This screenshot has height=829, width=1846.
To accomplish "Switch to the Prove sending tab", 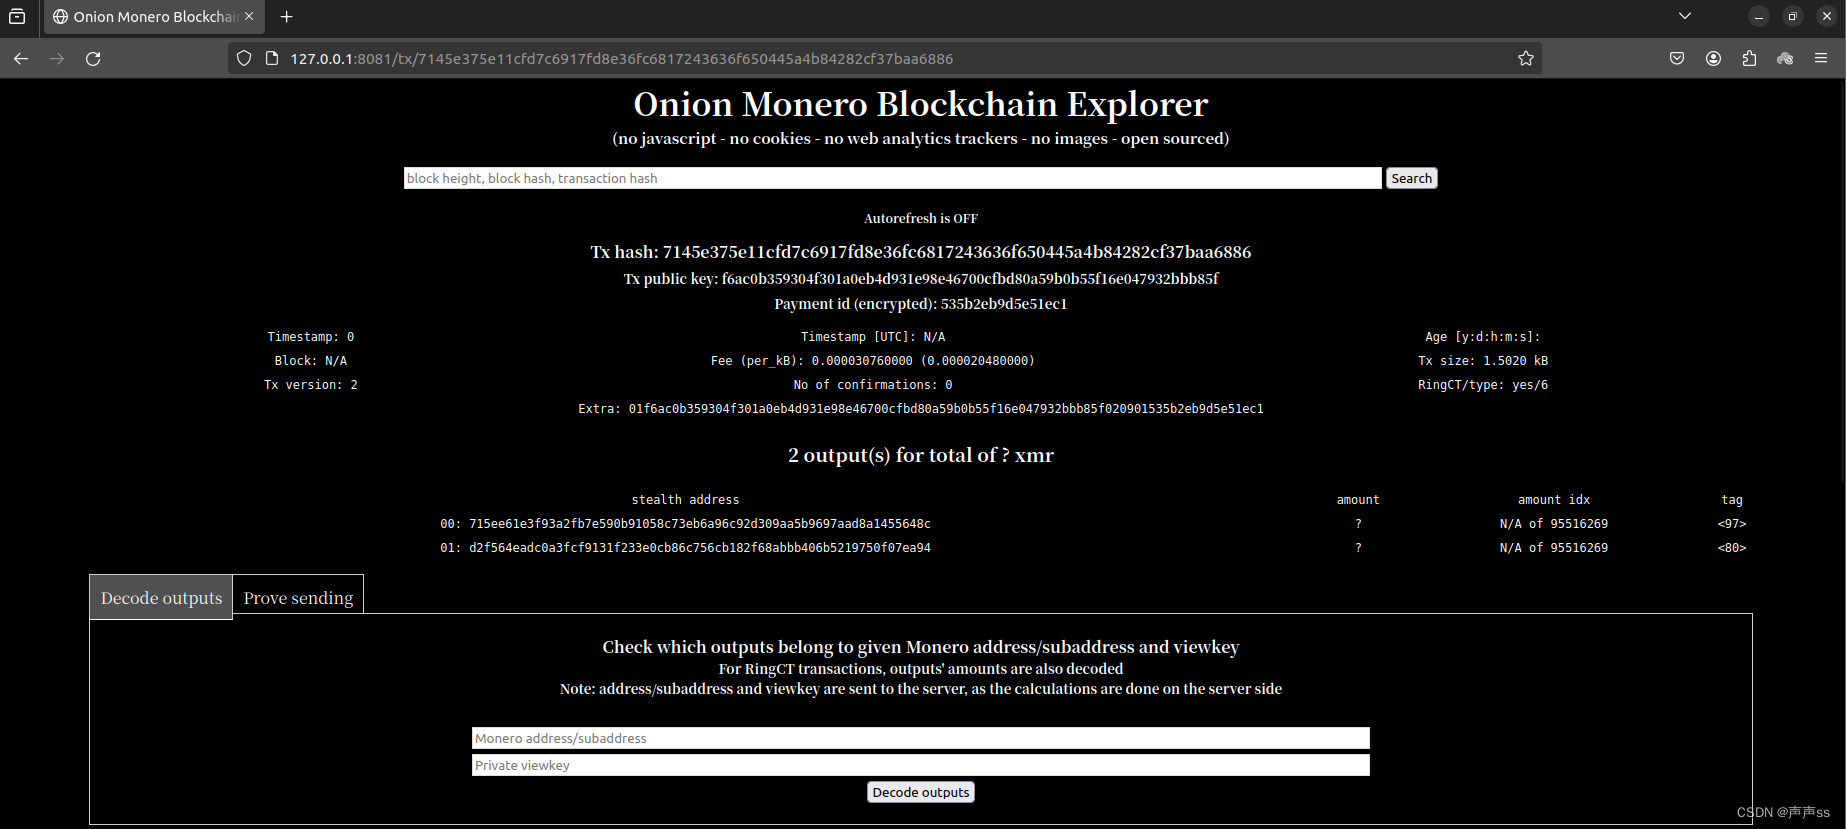I will coord(298,597).
